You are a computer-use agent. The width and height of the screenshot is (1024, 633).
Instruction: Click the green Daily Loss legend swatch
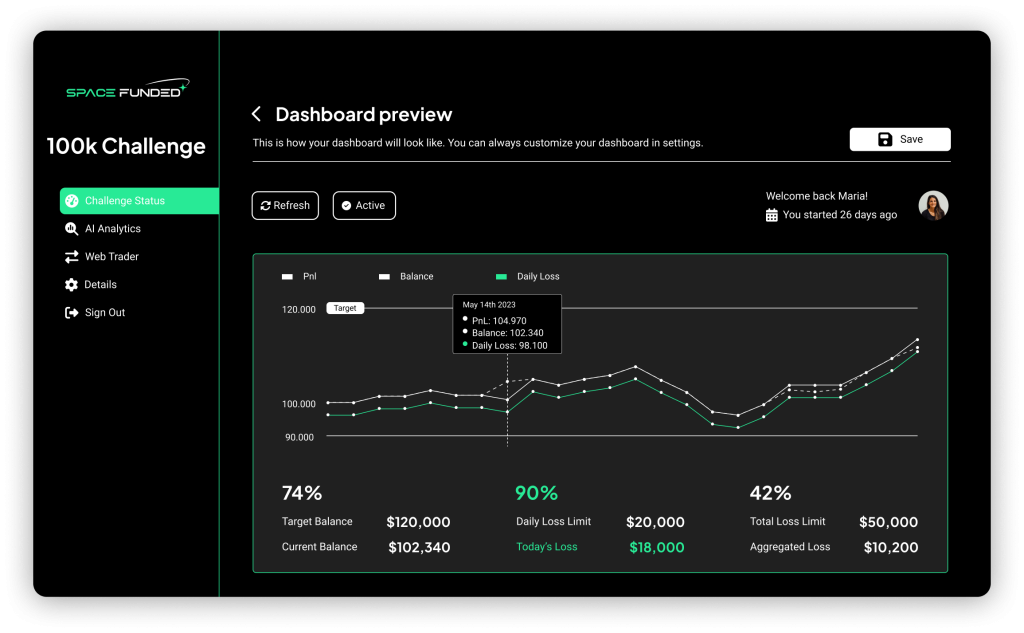click(502, 276)
